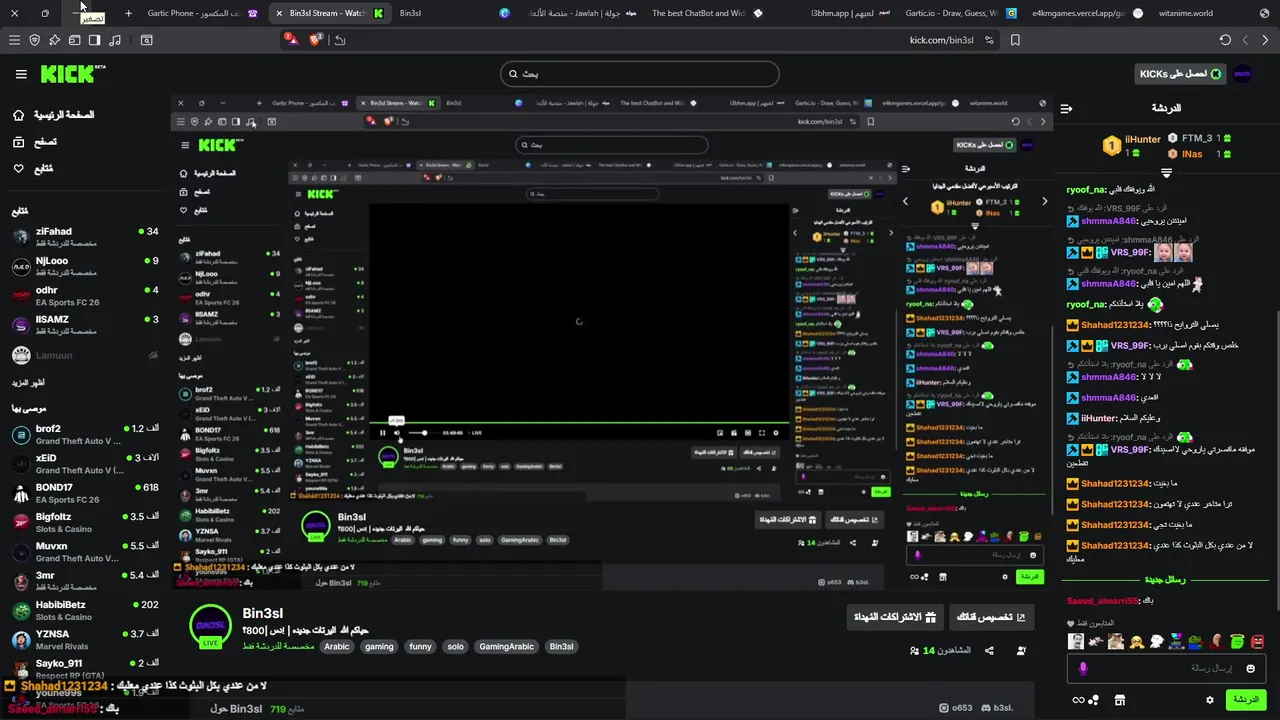Collapse the chat panel arrow icon
Image resolution: width=1280 pixels, height=720 pixels.
[x=1066, y=108]
